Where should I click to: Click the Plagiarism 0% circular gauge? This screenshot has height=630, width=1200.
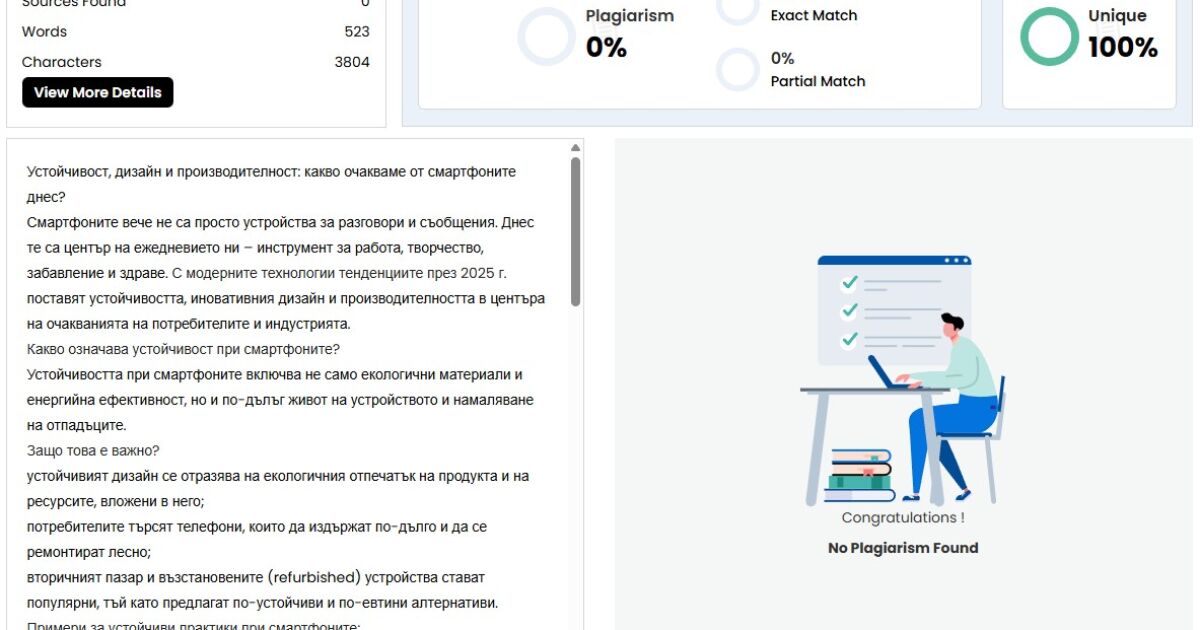[x=548, y=37]
